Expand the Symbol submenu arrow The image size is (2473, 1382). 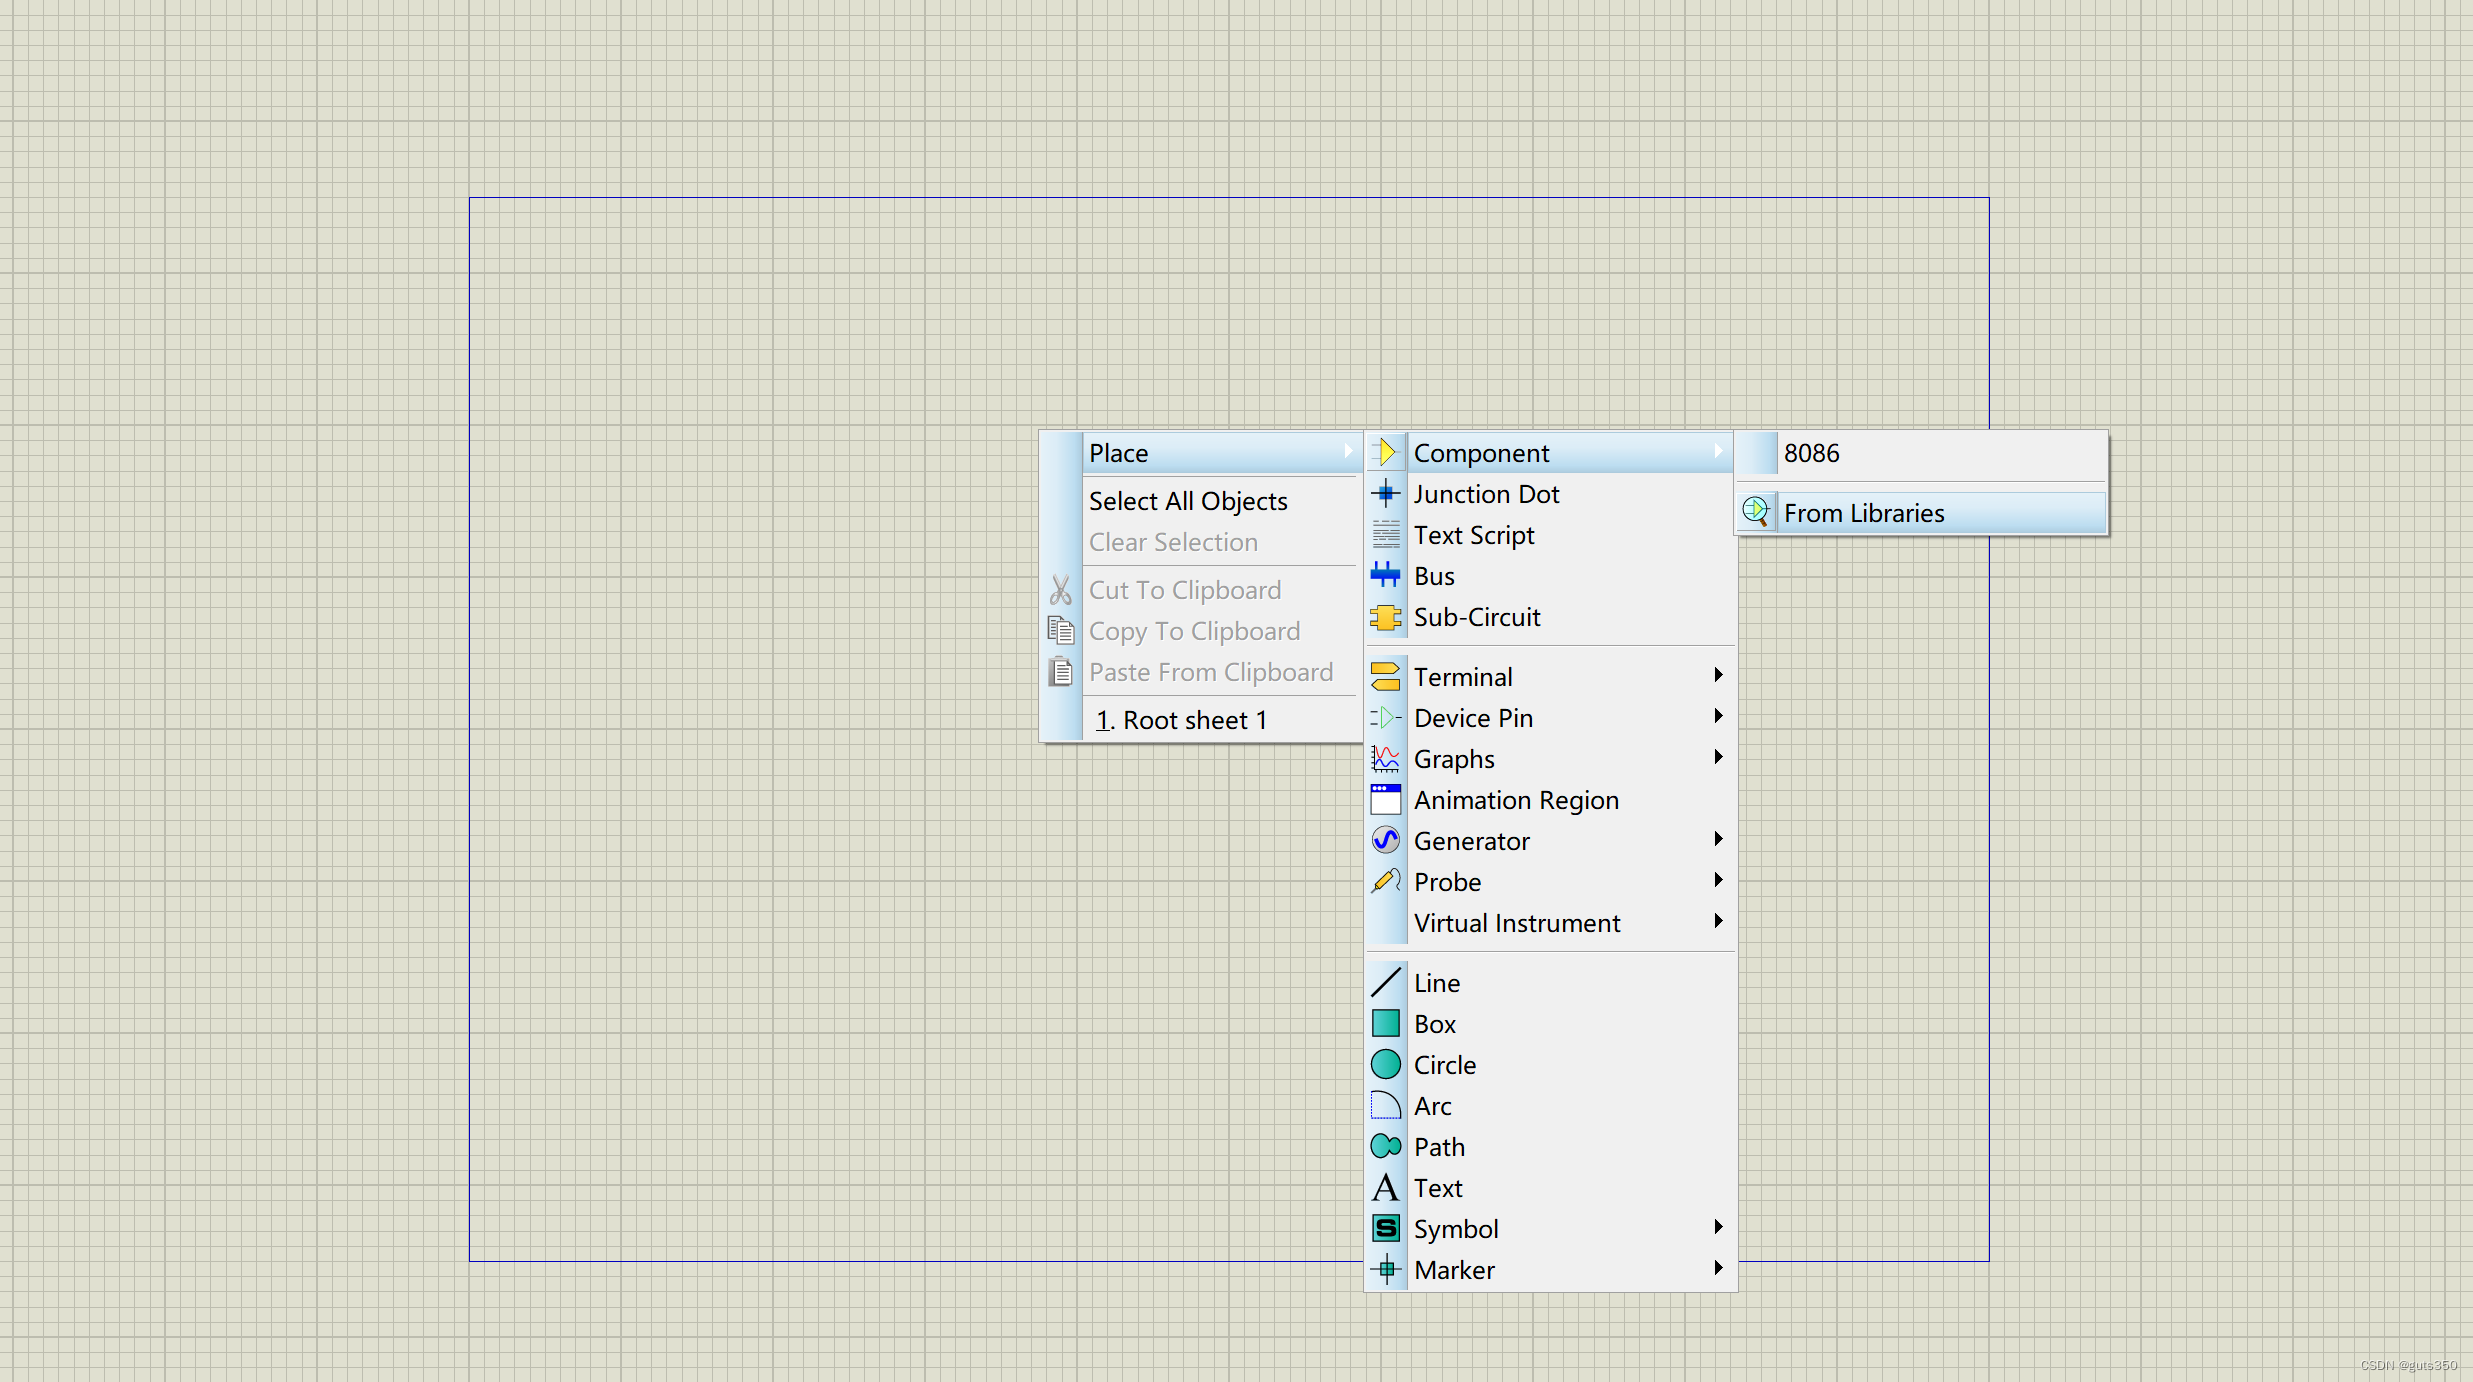click(x=1718, y=1228)
